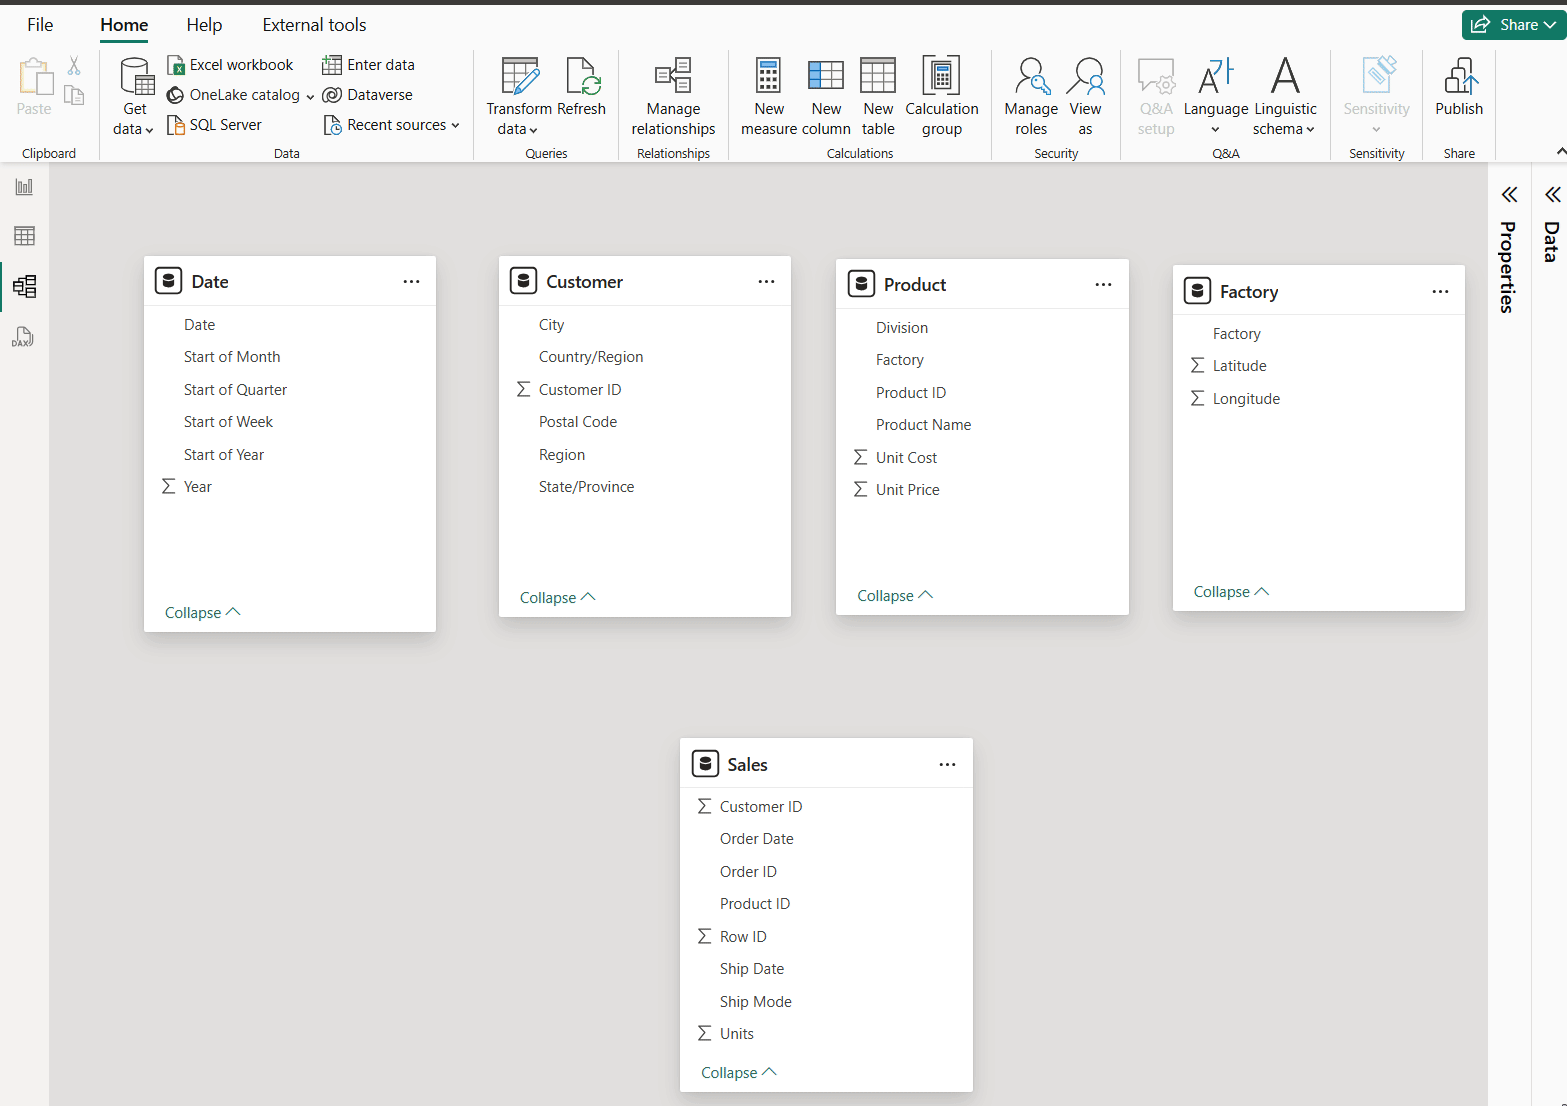Add a Calculation group

942,96
